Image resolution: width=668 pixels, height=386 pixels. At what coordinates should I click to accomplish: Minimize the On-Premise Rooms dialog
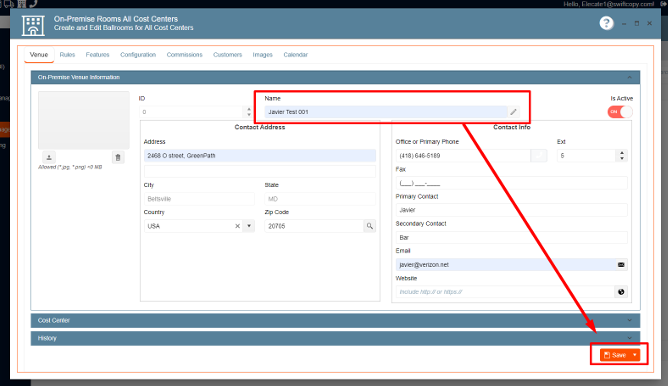click(624, 23)
